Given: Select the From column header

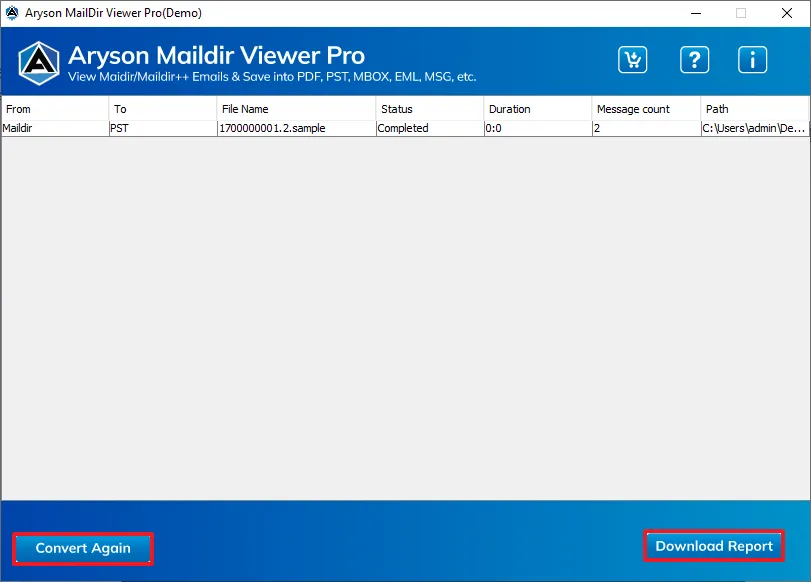Looking at the screenshot, I should pyautogui.click(x=55, y=109).
